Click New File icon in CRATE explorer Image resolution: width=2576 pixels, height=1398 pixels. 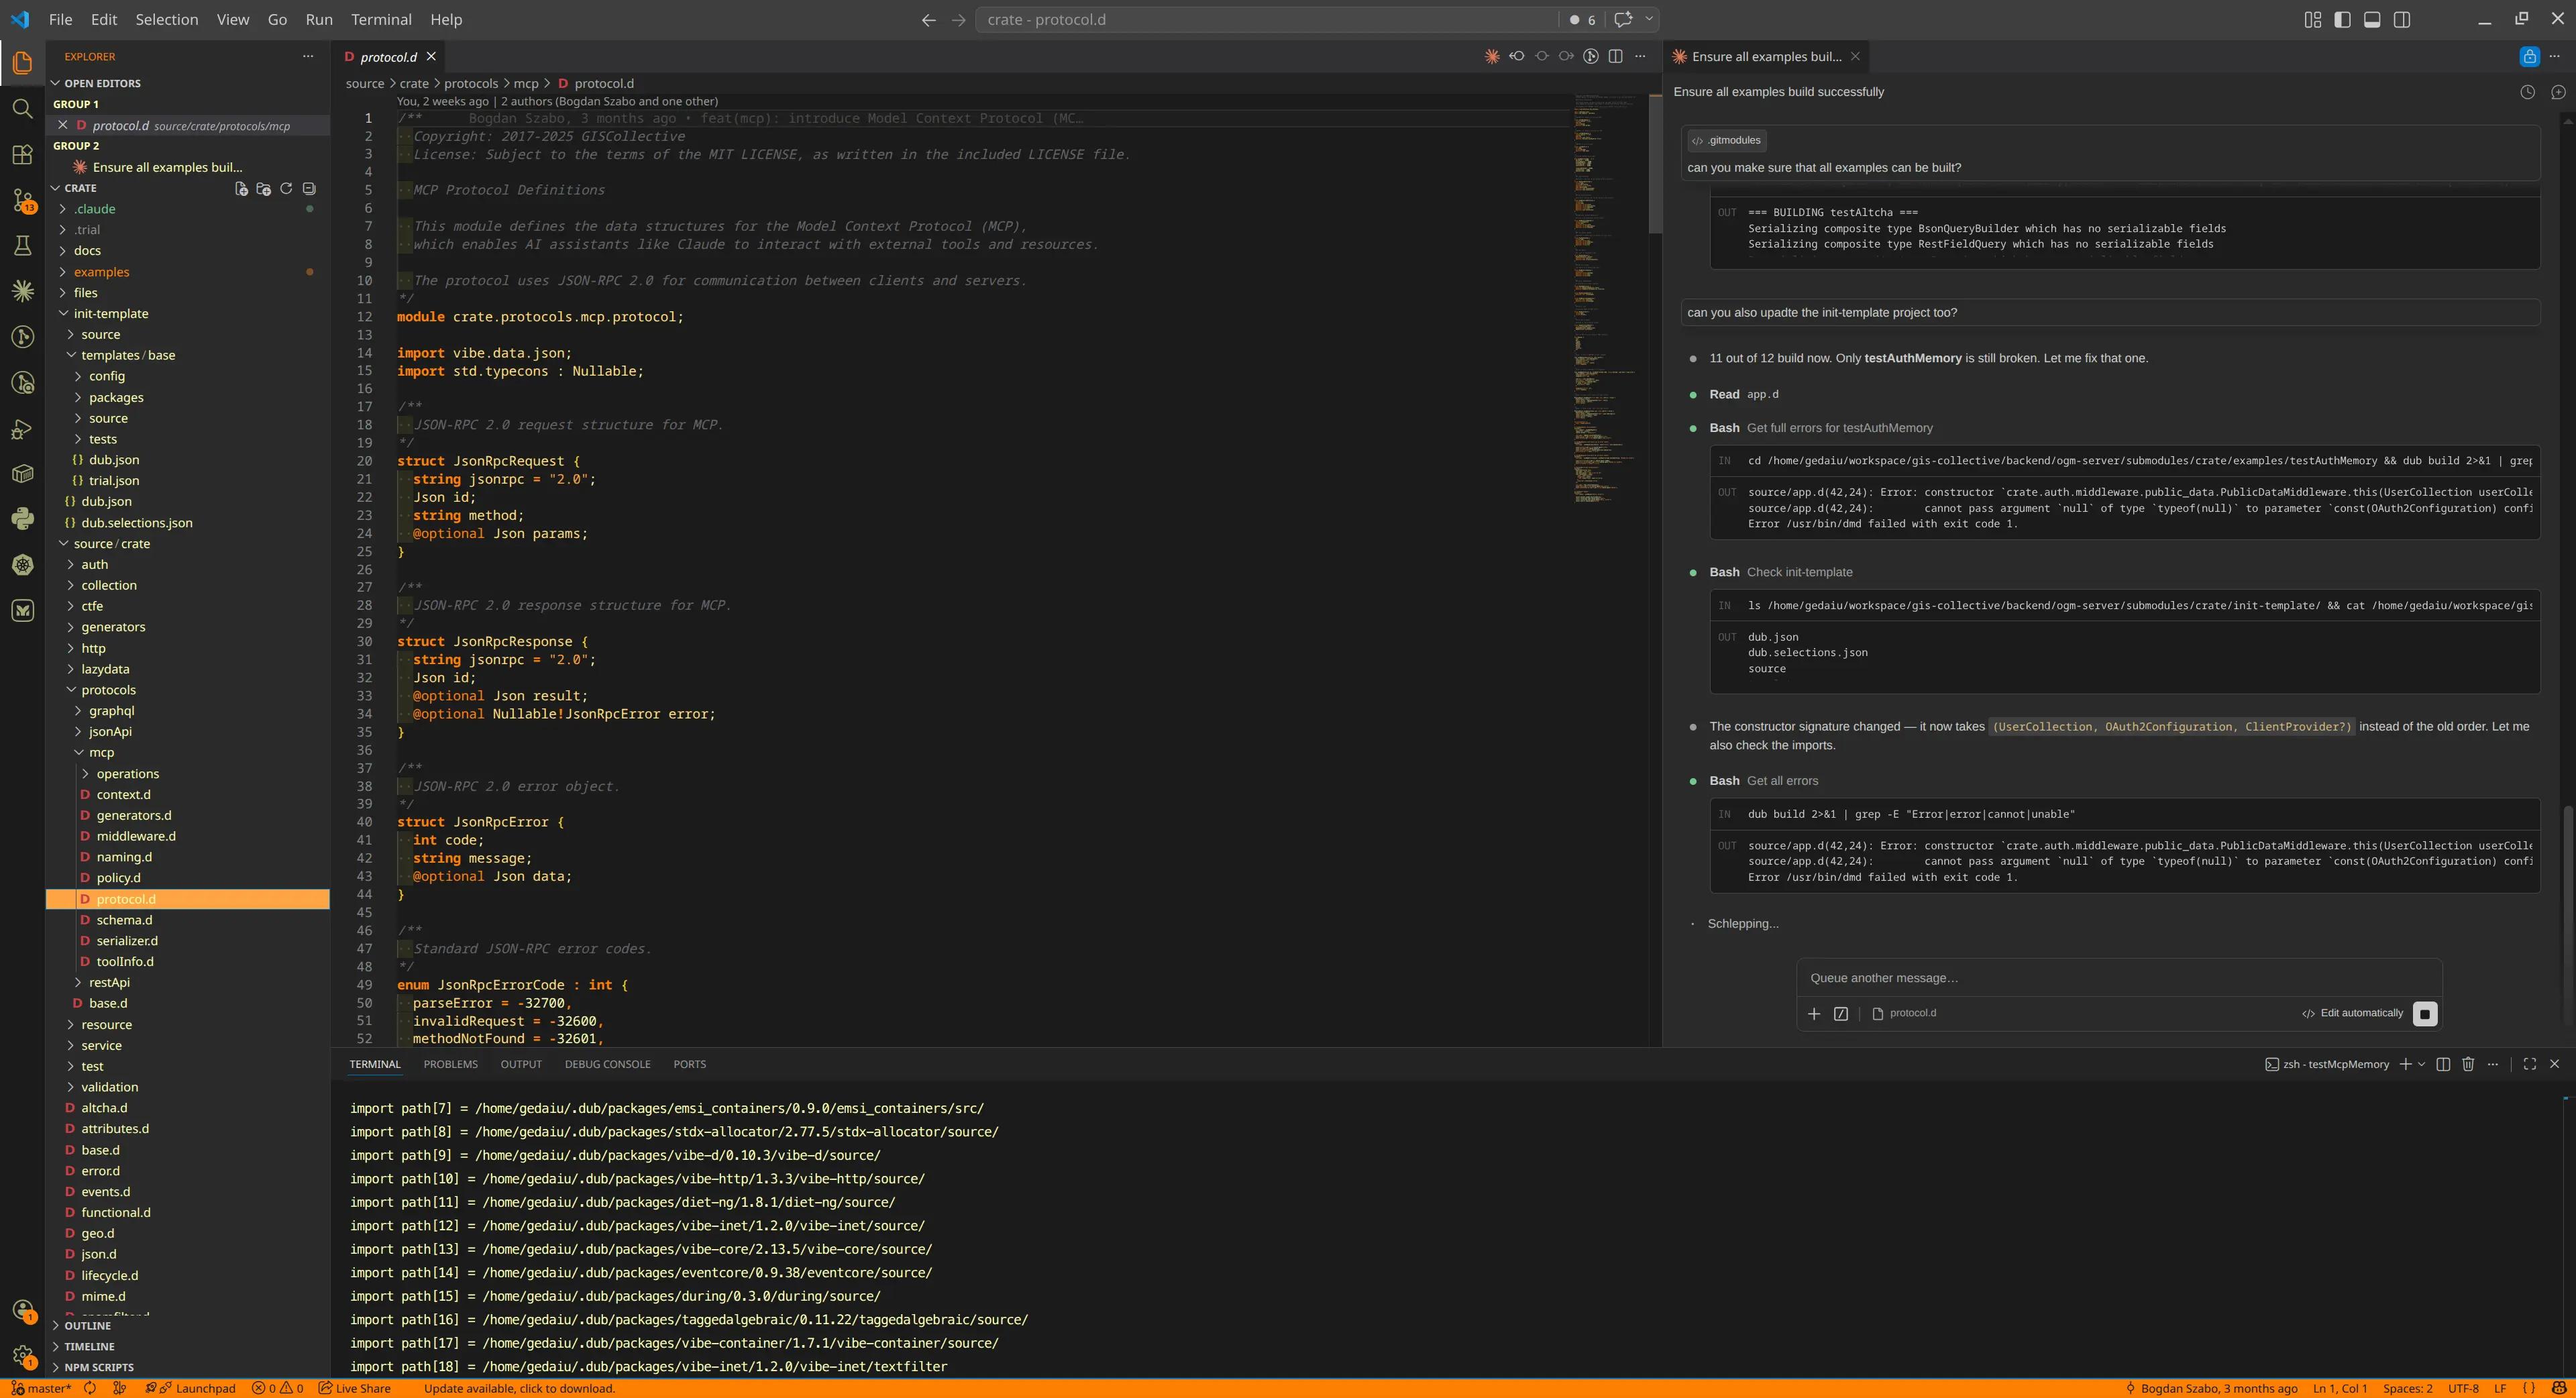pyautogui.click(x=241, y=188)
